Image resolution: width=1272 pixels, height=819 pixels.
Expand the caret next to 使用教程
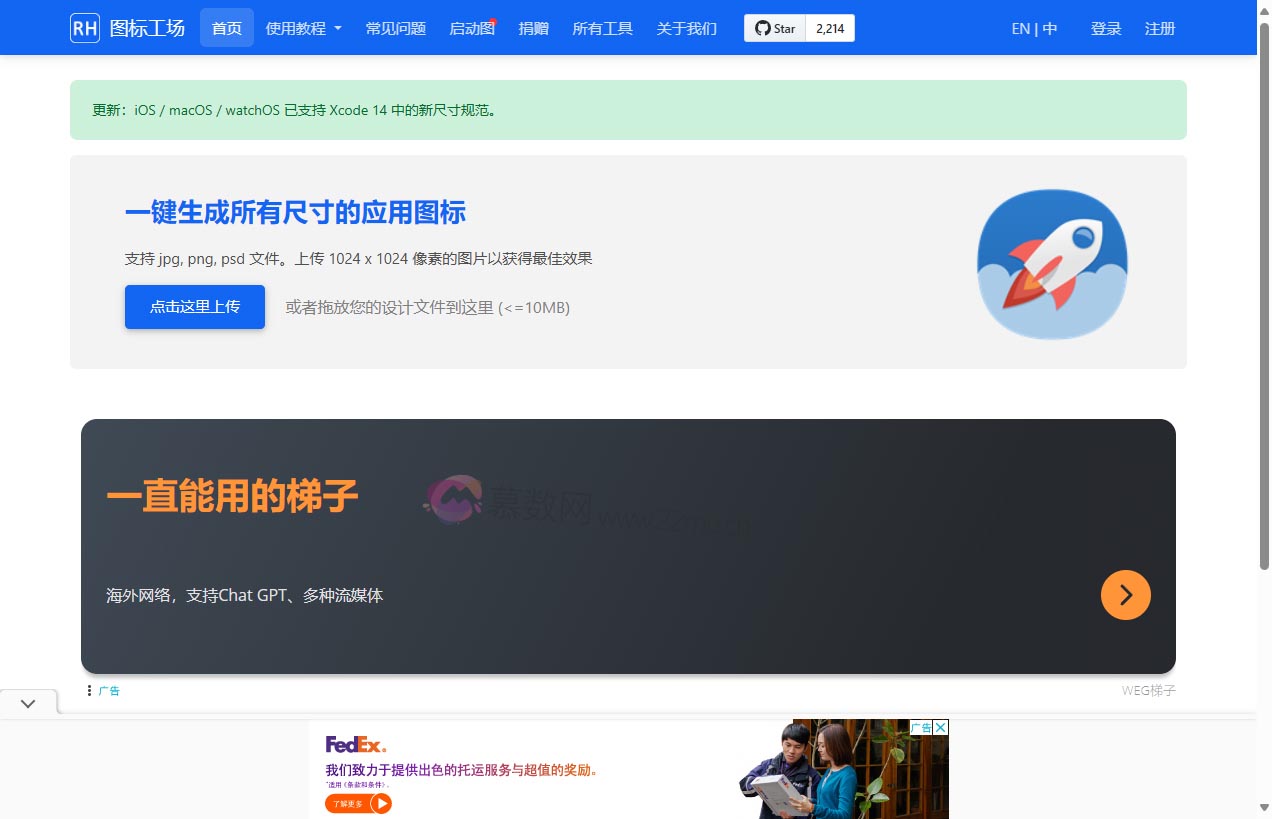tap(337, 28)
